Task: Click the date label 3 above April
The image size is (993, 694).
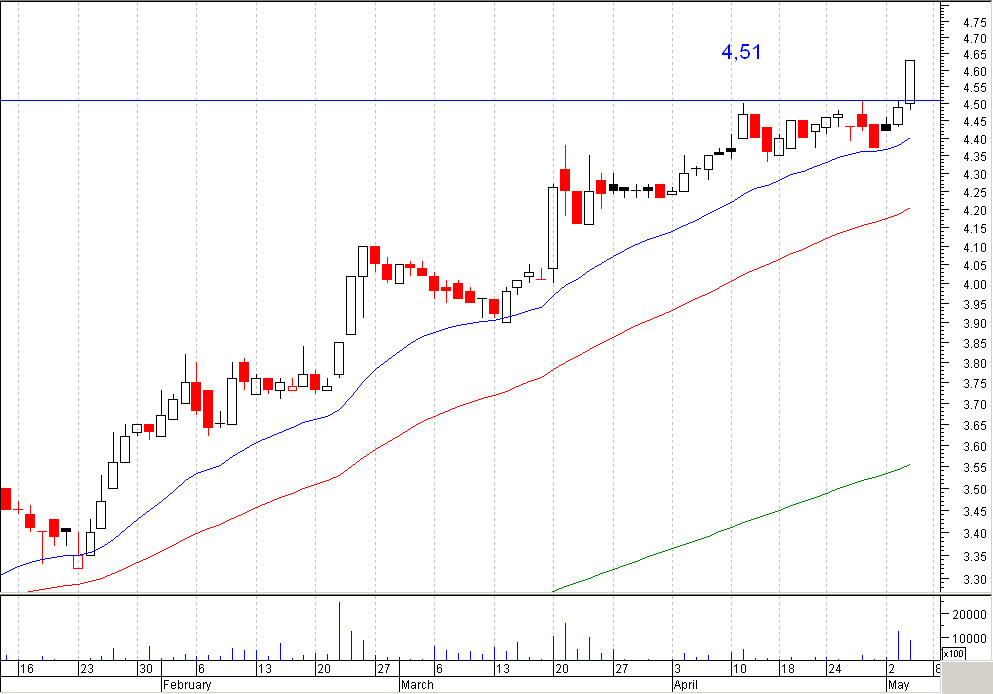Action: (x=678, y=669)
